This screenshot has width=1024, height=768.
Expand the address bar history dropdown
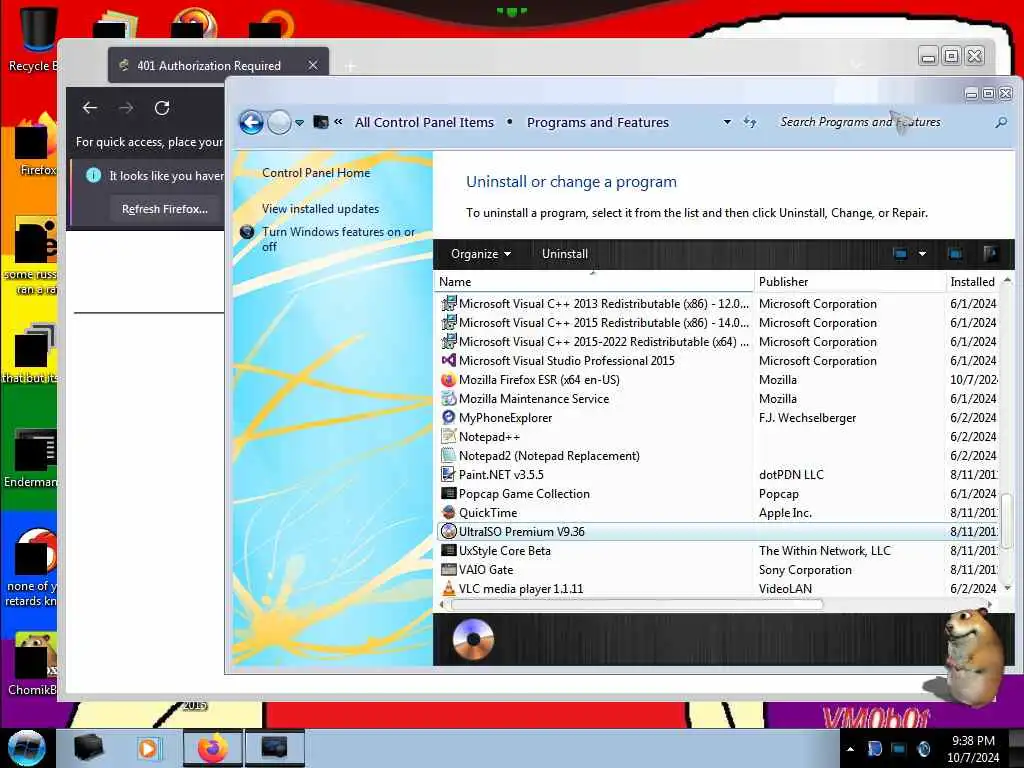point(727,122)
